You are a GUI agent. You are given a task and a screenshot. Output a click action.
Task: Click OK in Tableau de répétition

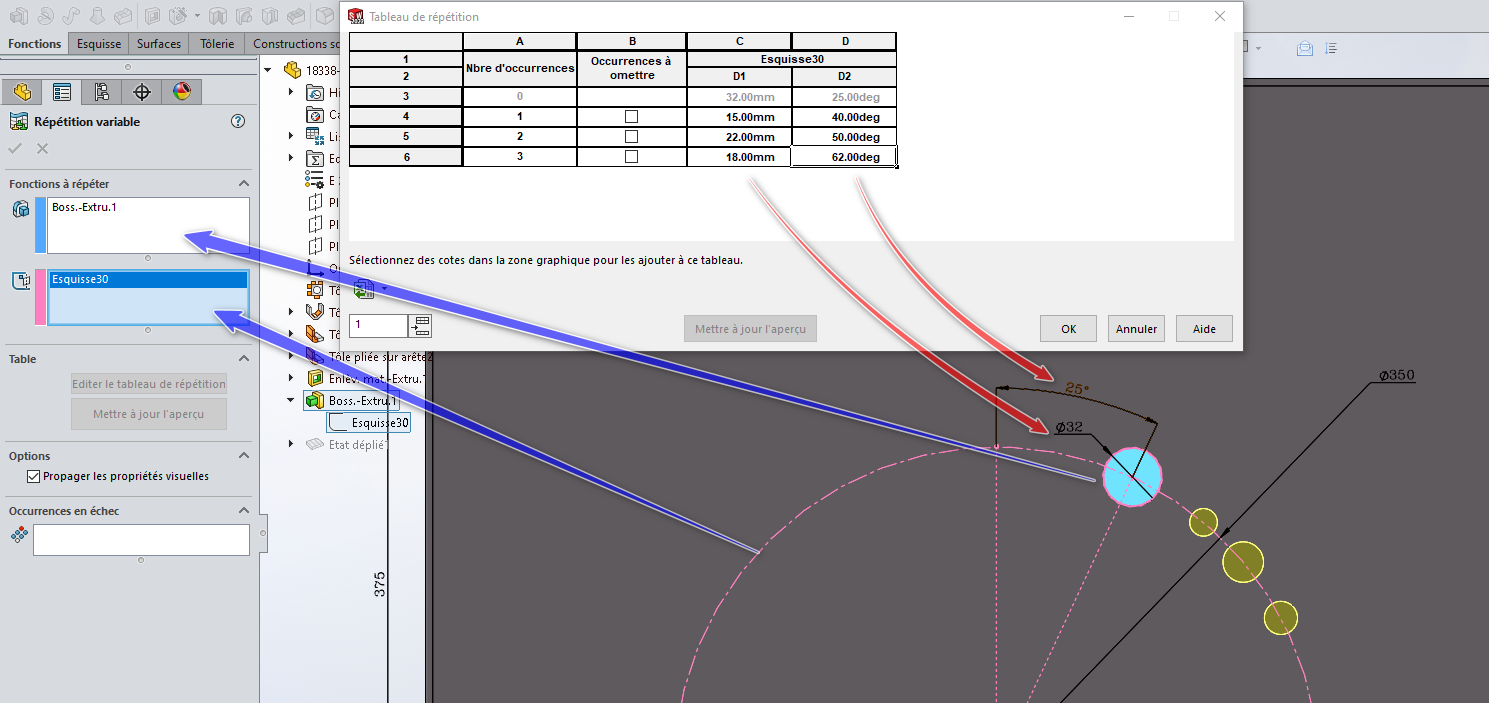tap(1068, 328)
